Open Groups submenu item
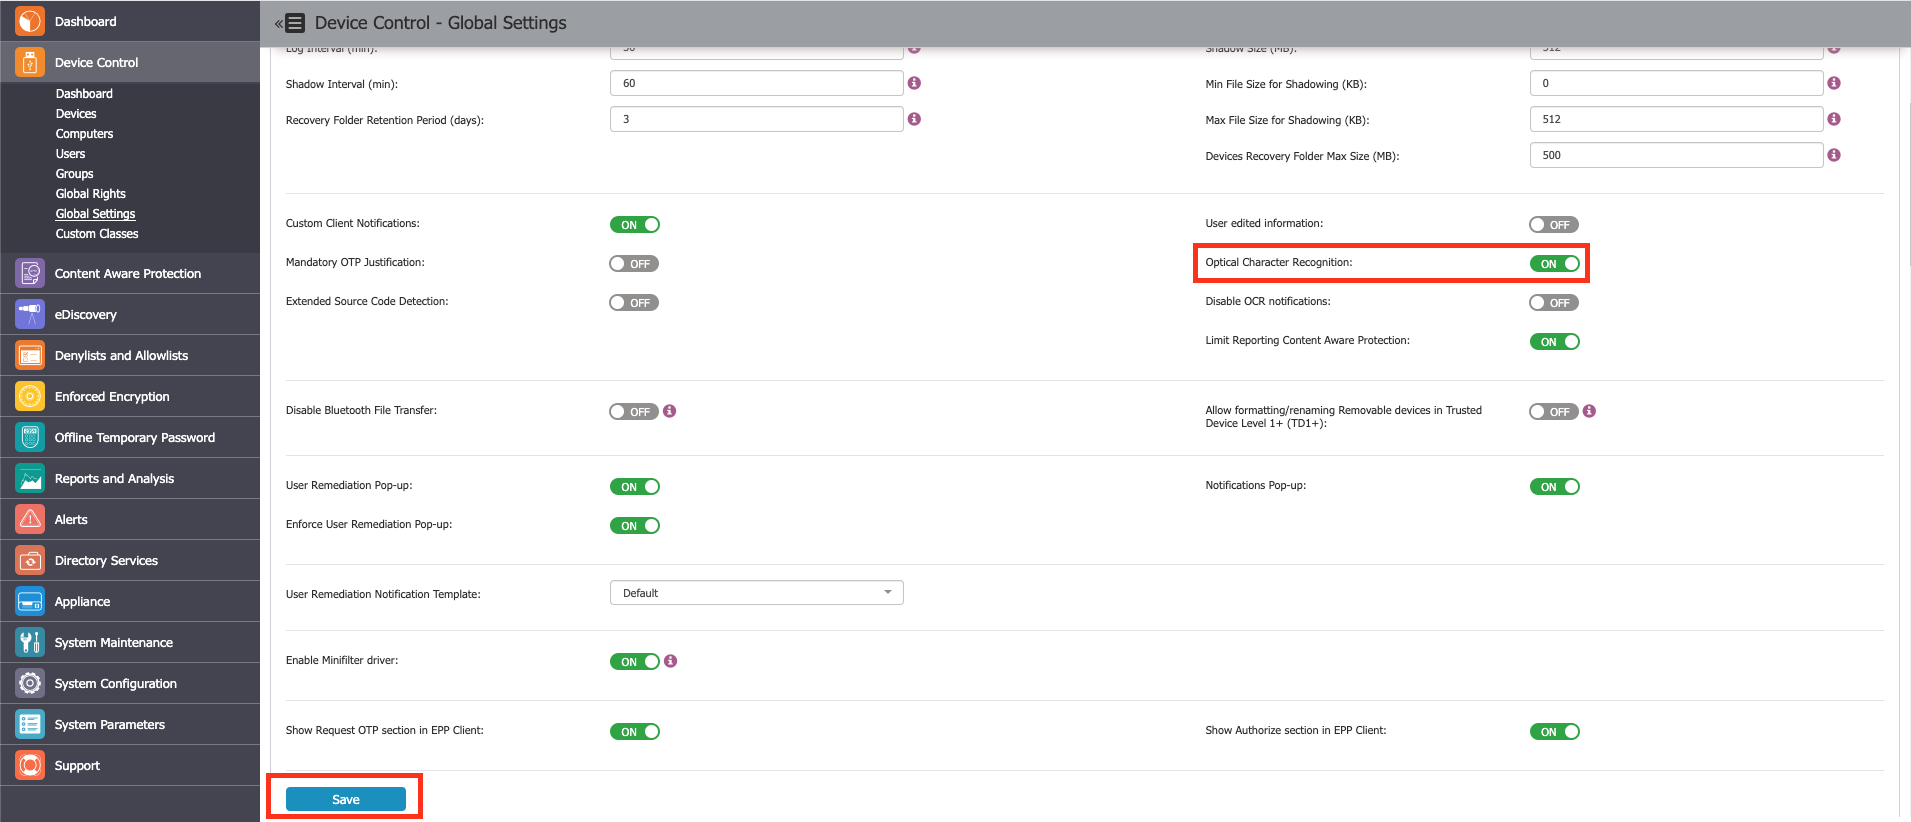This screenshot has height=822, width=1911. tap(74, 174)
